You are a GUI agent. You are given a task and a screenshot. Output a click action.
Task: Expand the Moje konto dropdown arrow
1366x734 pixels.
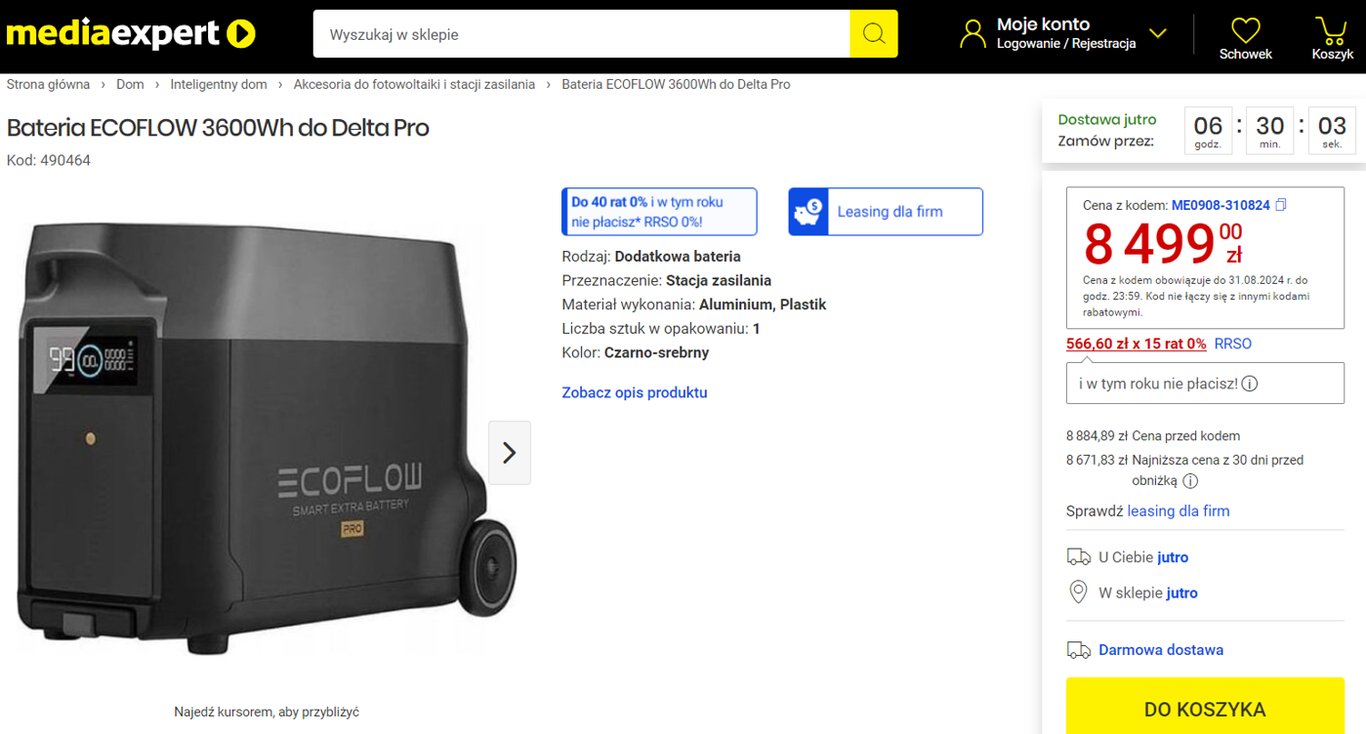pos(1158,34)
